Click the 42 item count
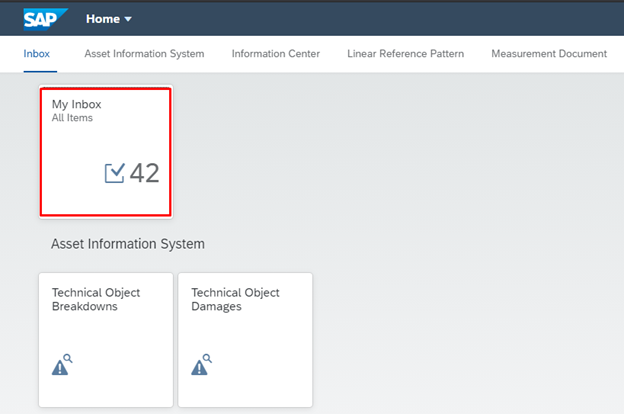Screen dimensions: 624x414 pos(145,173)
